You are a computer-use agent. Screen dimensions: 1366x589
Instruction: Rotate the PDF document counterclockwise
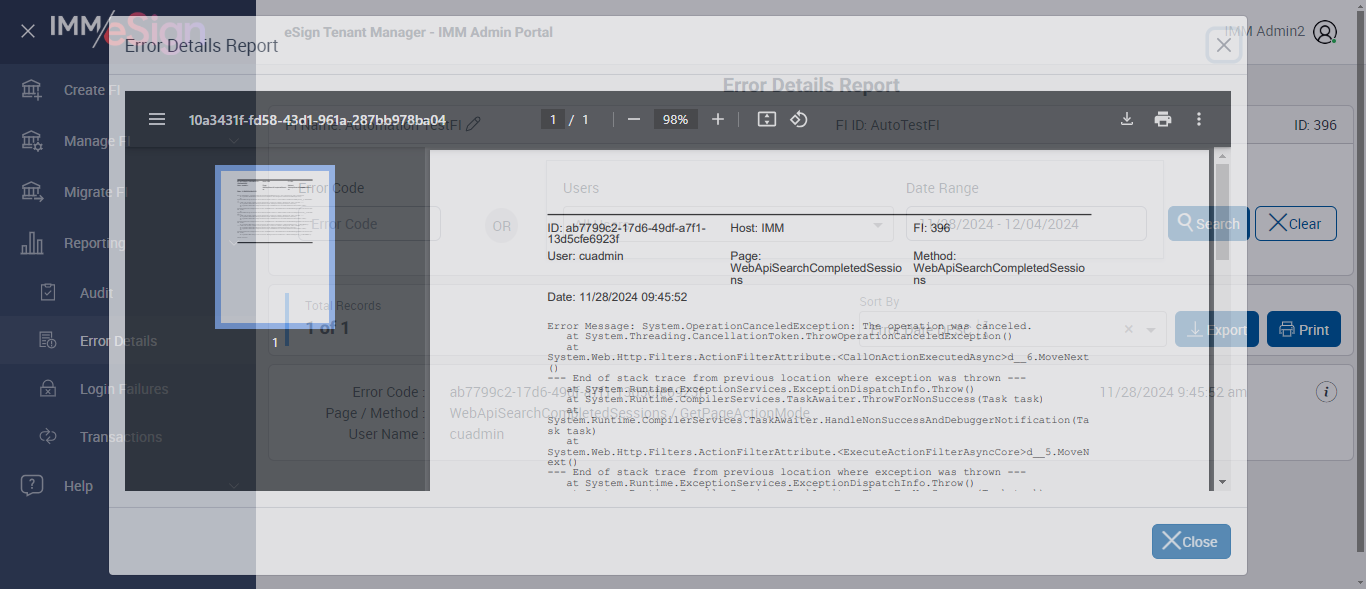click(799, 119)
